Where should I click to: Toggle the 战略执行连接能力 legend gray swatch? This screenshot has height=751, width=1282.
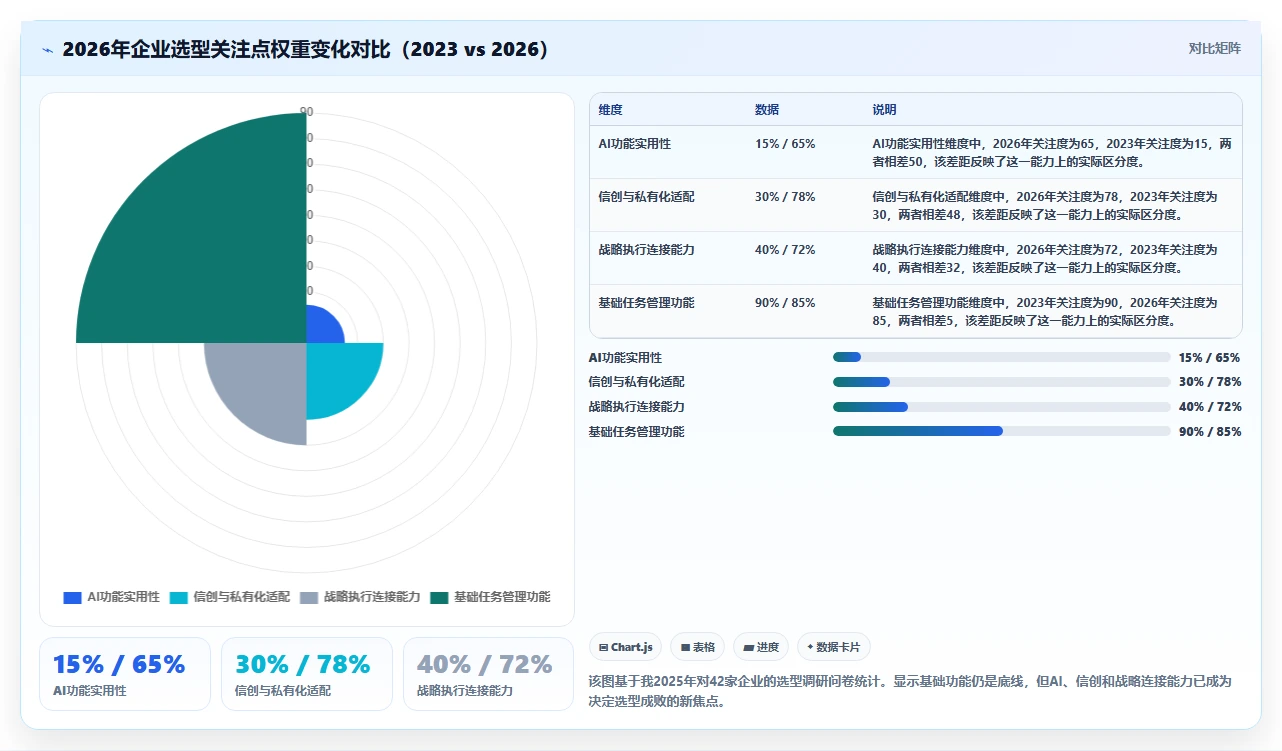point(309,597)
